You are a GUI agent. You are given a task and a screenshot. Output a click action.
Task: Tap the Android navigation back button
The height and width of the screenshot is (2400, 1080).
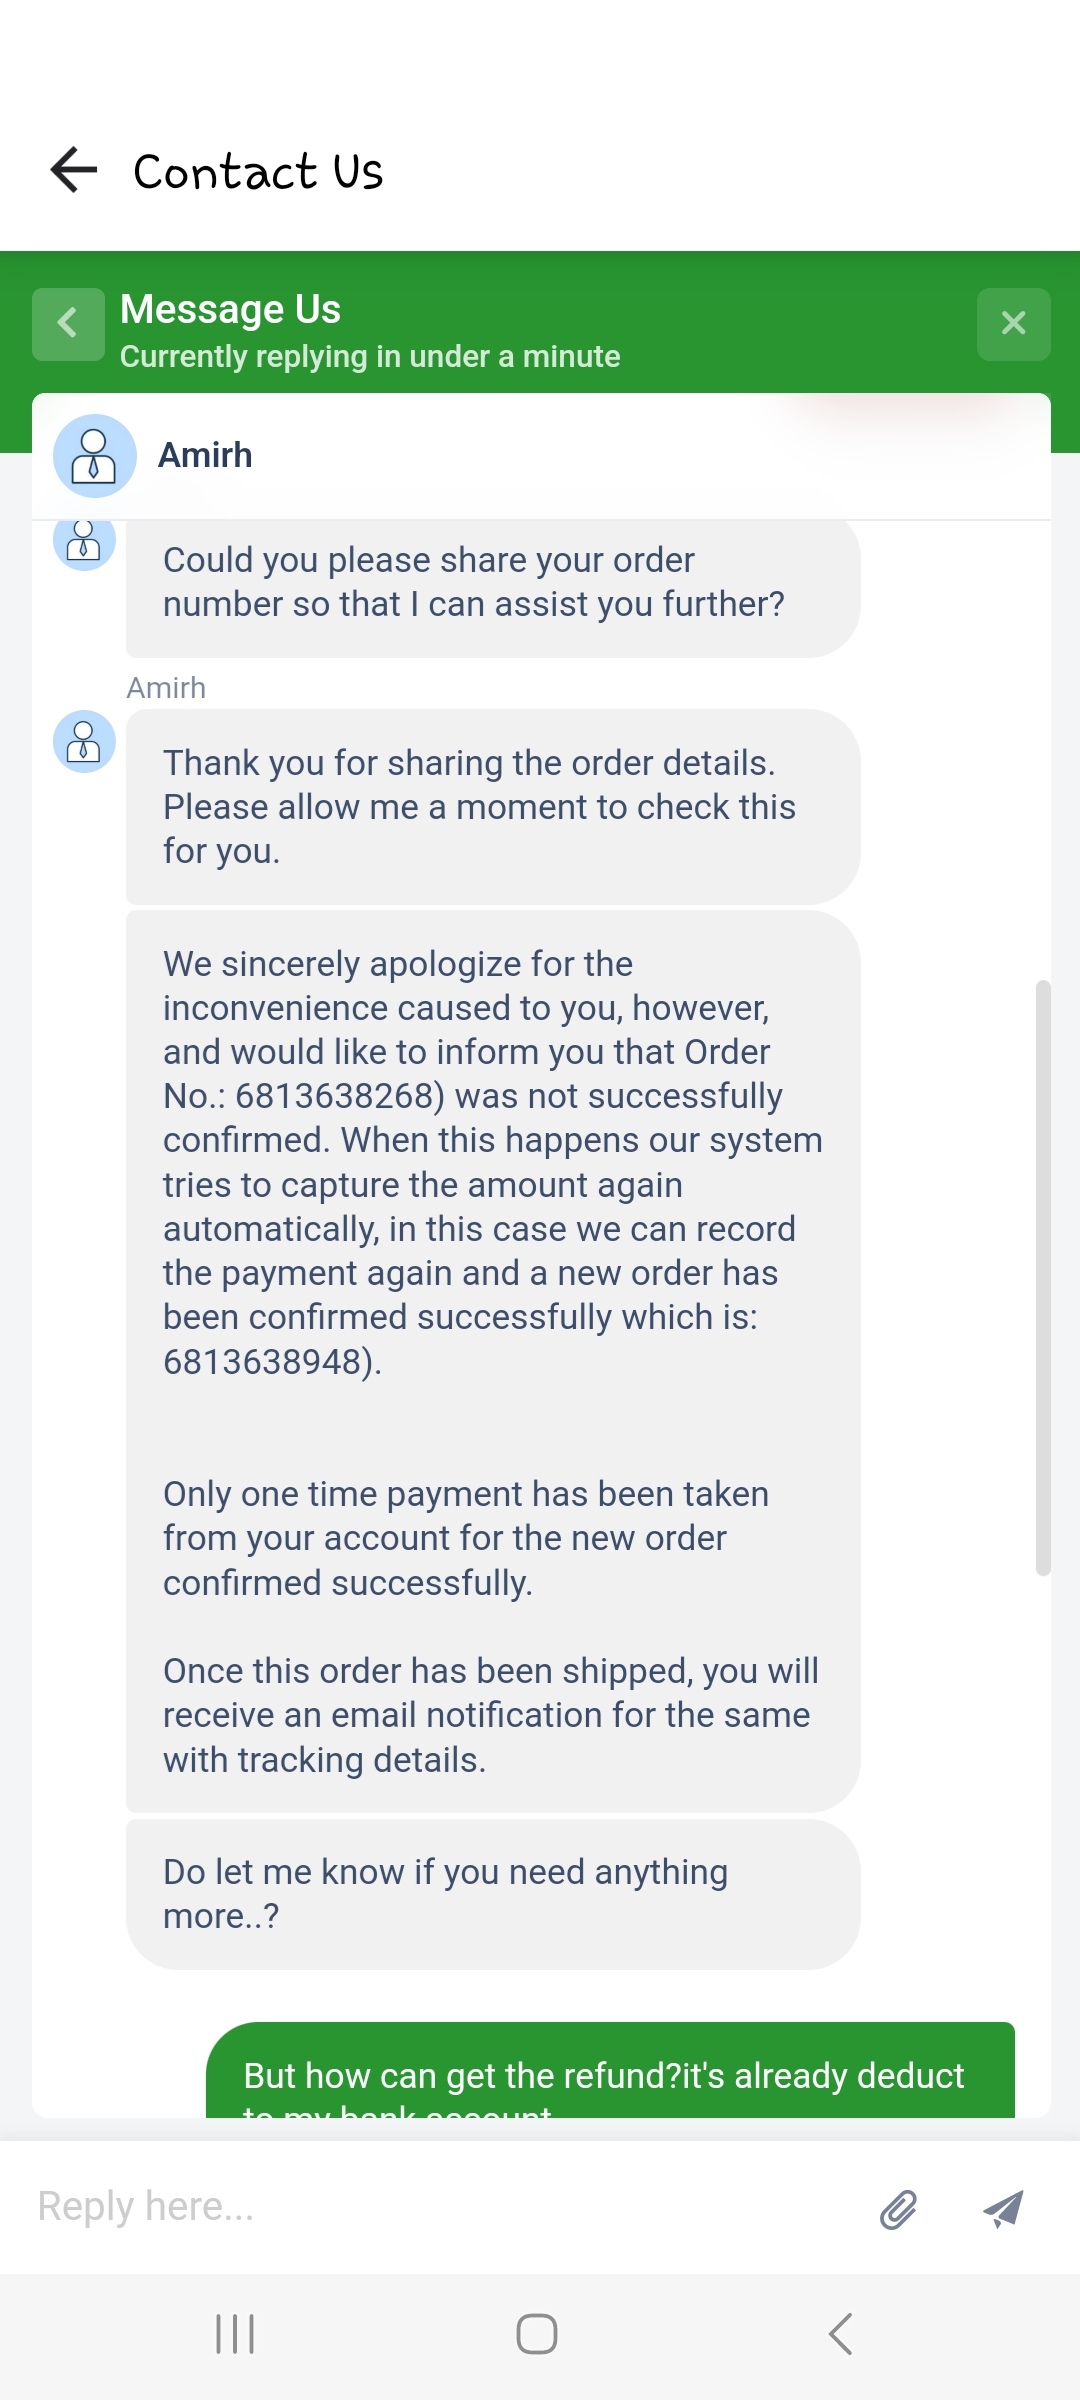pyautogui.click(x=841, y=2334)
